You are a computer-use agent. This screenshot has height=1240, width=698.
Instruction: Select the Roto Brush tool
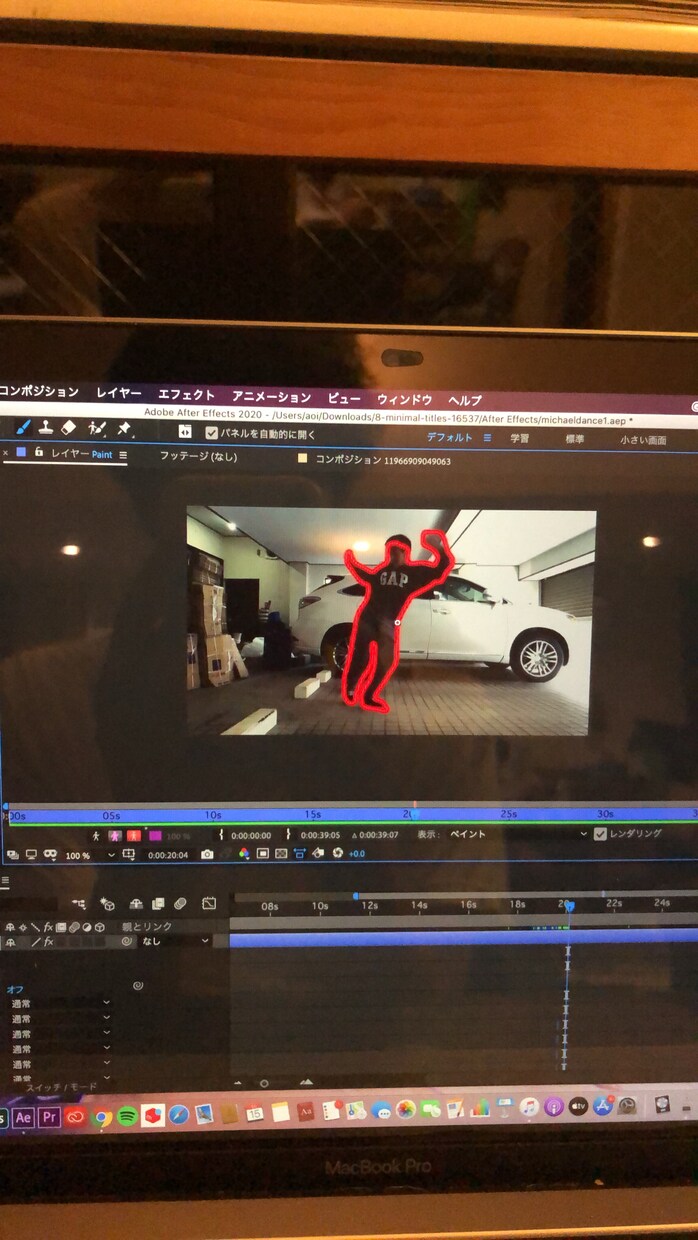coord(97,428)
